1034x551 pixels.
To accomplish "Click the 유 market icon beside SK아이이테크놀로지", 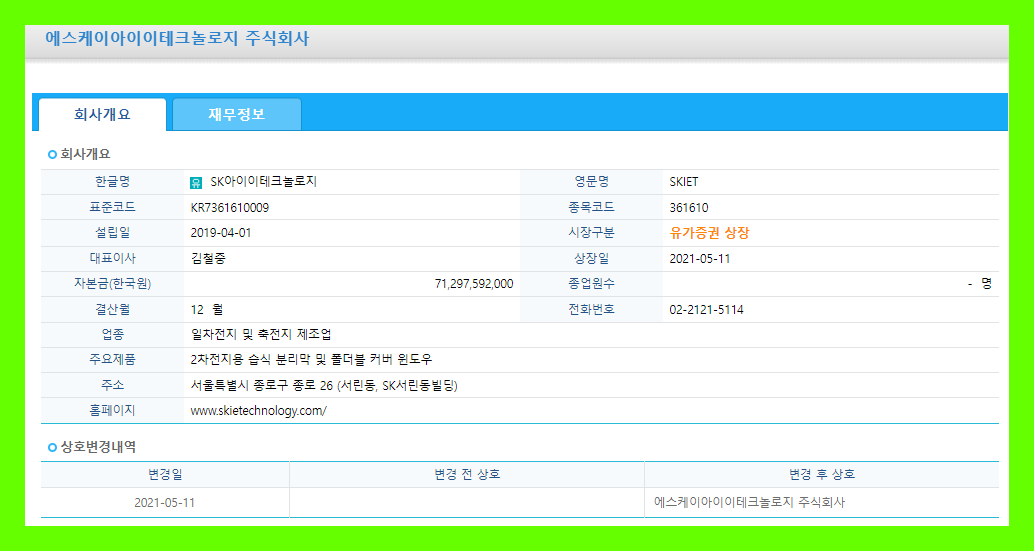I will tap(196, 183).
